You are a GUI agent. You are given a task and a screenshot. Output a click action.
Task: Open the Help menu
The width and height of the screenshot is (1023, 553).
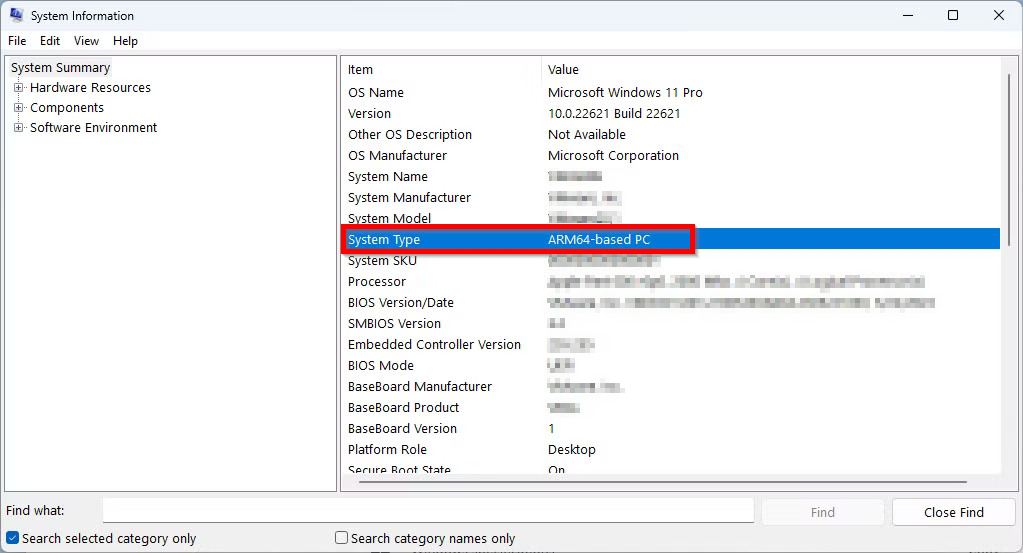click(x=125, y=41)
